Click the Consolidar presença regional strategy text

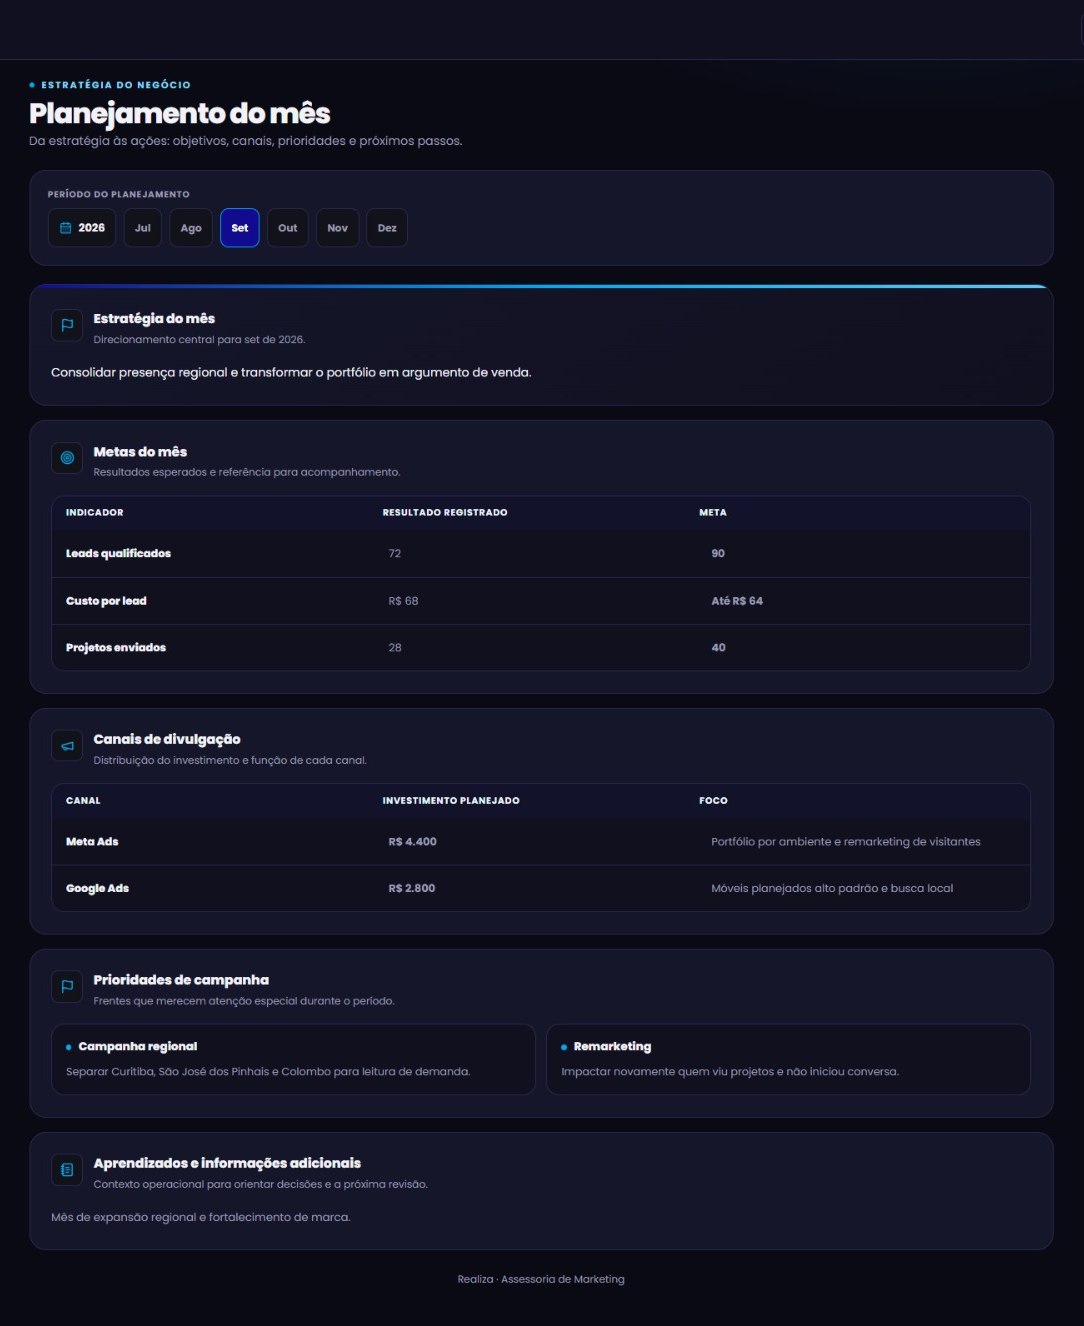[291, 372]
